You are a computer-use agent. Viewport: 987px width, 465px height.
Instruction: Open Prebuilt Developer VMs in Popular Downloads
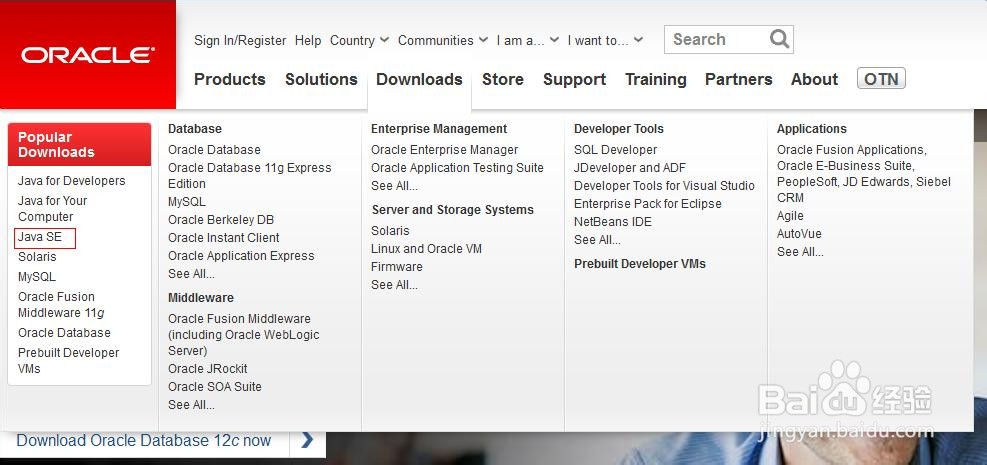point(69,361)
